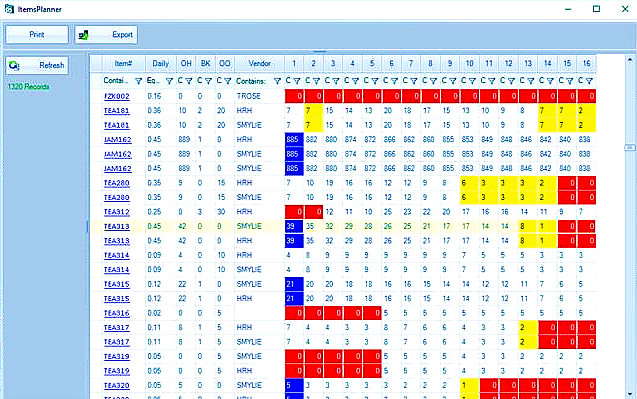The image size is (637, 399).
Task: Open filter funnel for OH column
Action: [x=189, y=81]
